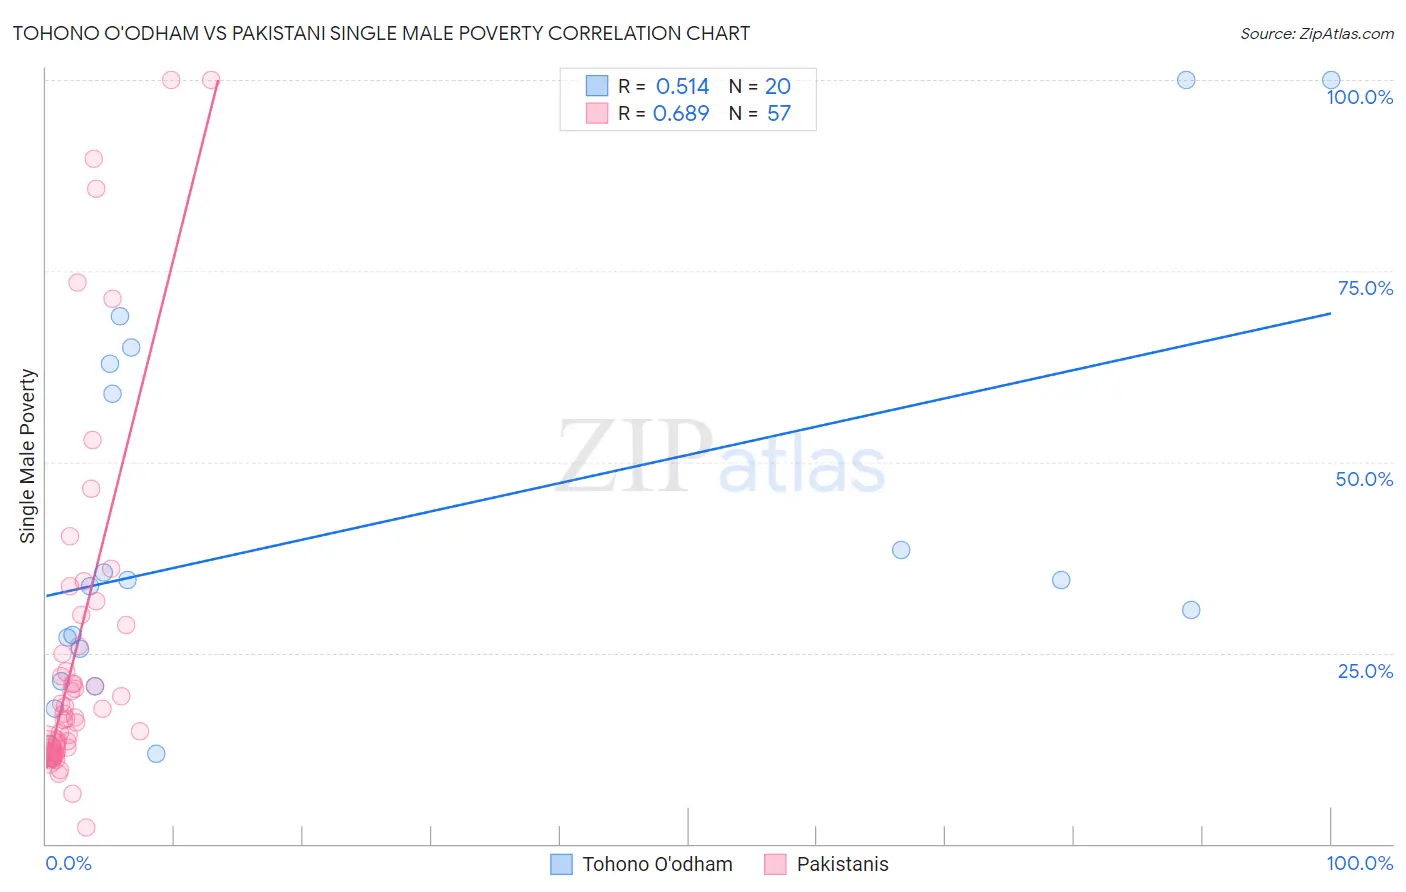Viewport: 1406px width, 892px height.
Task: Click the N = 57 statistic text
Action: (x=759, y=113)
